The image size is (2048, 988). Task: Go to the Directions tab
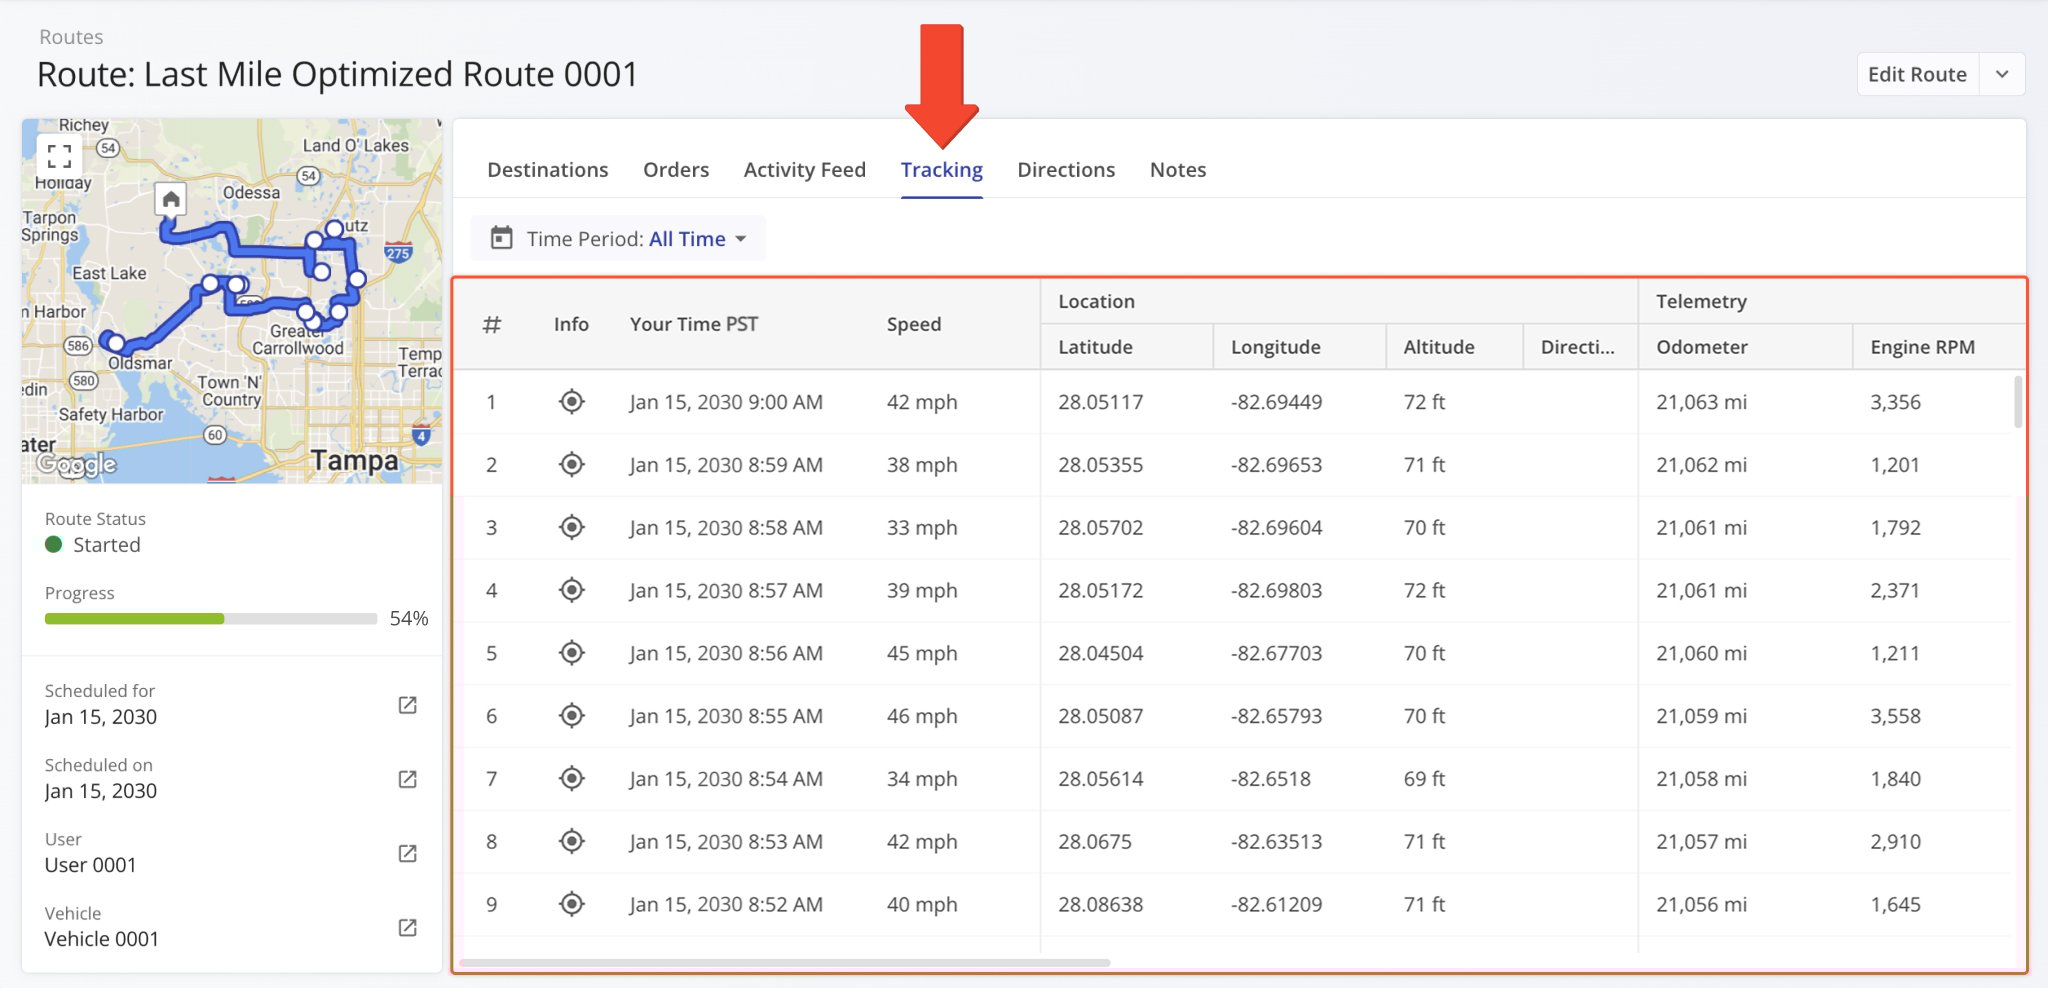[1065, 170]
